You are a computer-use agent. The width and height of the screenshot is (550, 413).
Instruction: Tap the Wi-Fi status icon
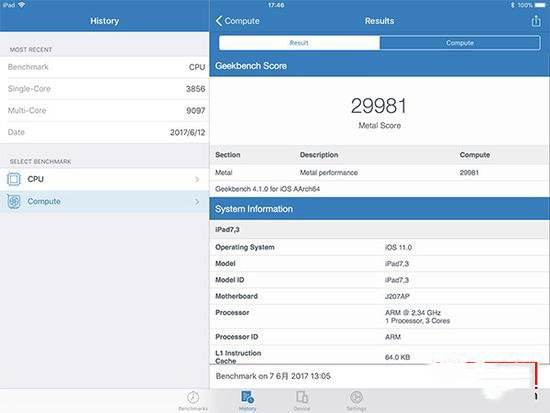(22, 5)
